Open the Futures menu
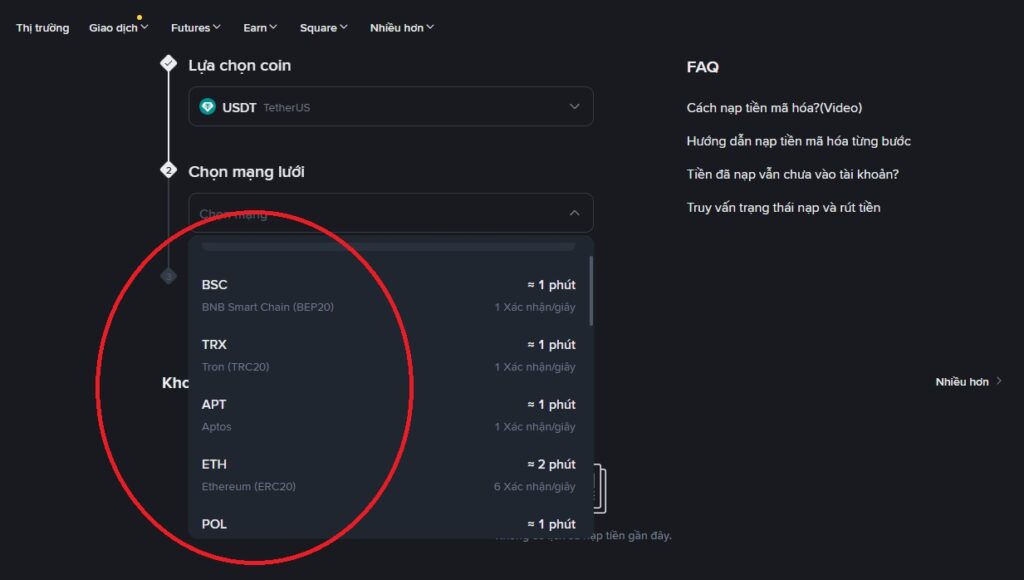 click(195, 28)
